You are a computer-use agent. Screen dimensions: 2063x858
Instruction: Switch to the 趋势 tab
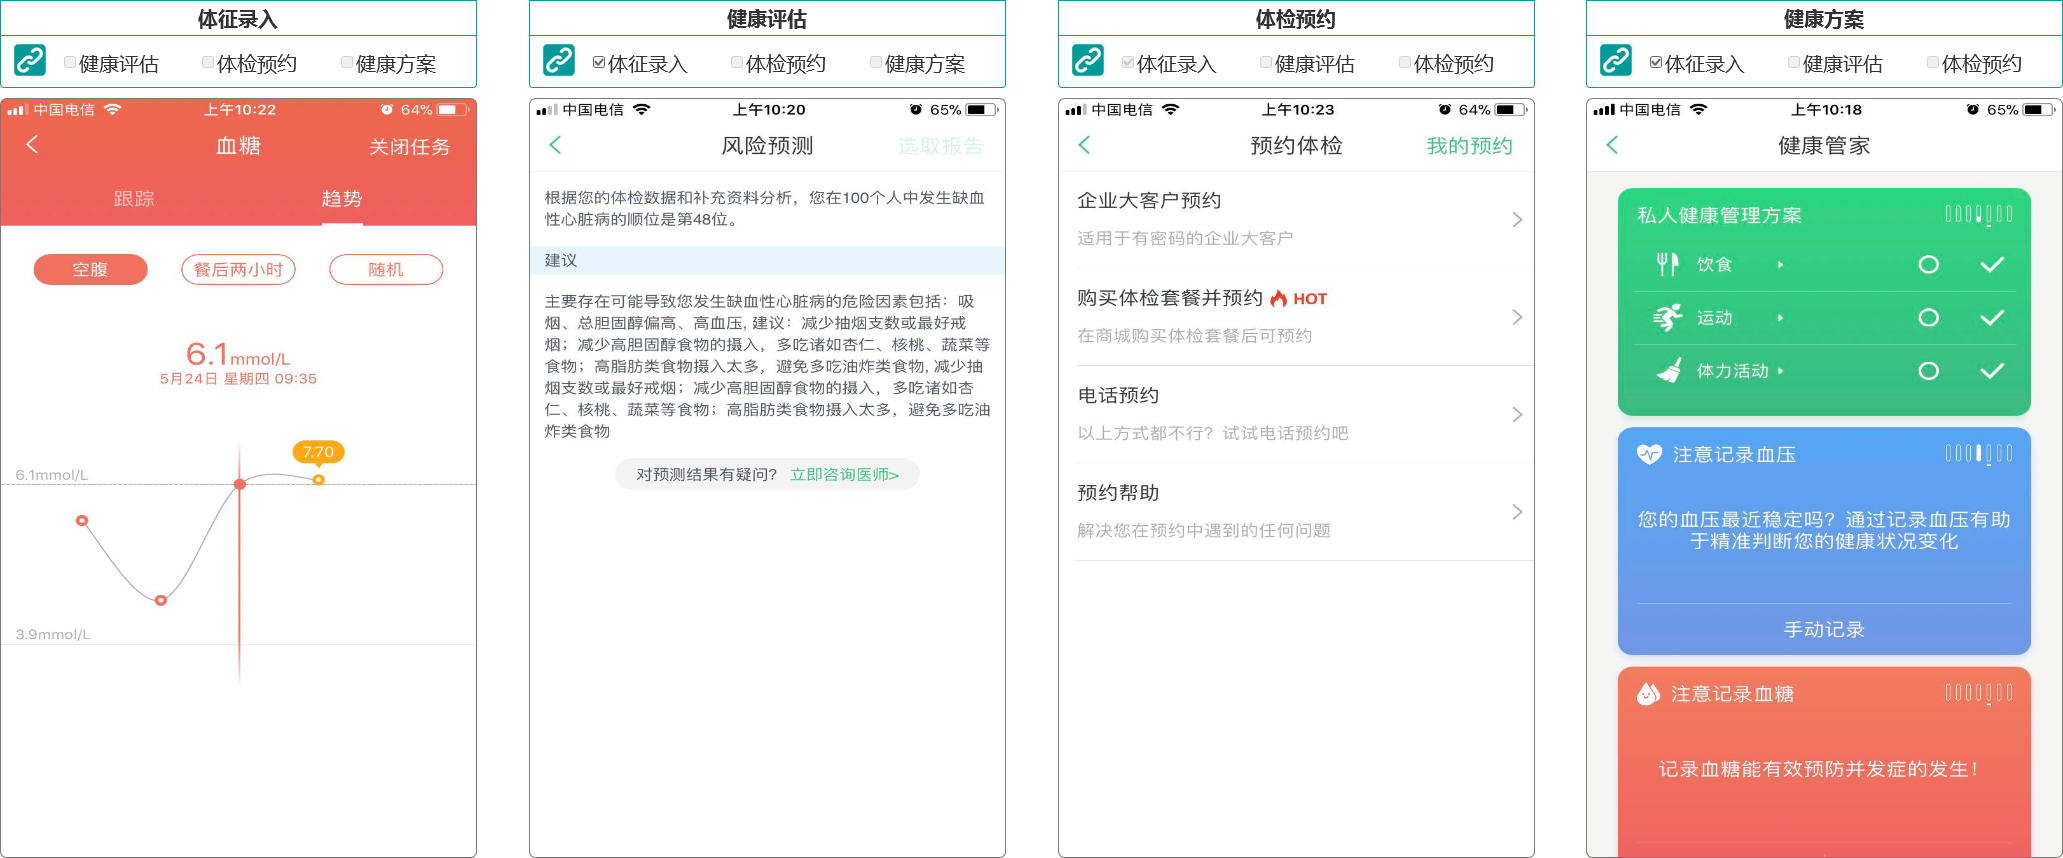click(342, 199)
